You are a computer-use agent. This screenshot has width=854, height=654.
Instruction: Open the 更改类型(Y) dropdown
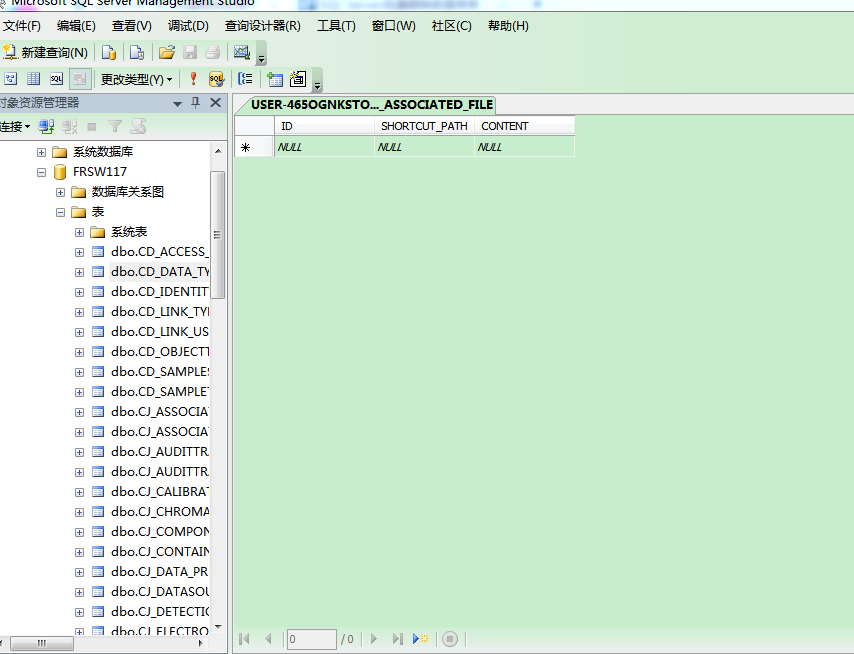pos(136,80)
